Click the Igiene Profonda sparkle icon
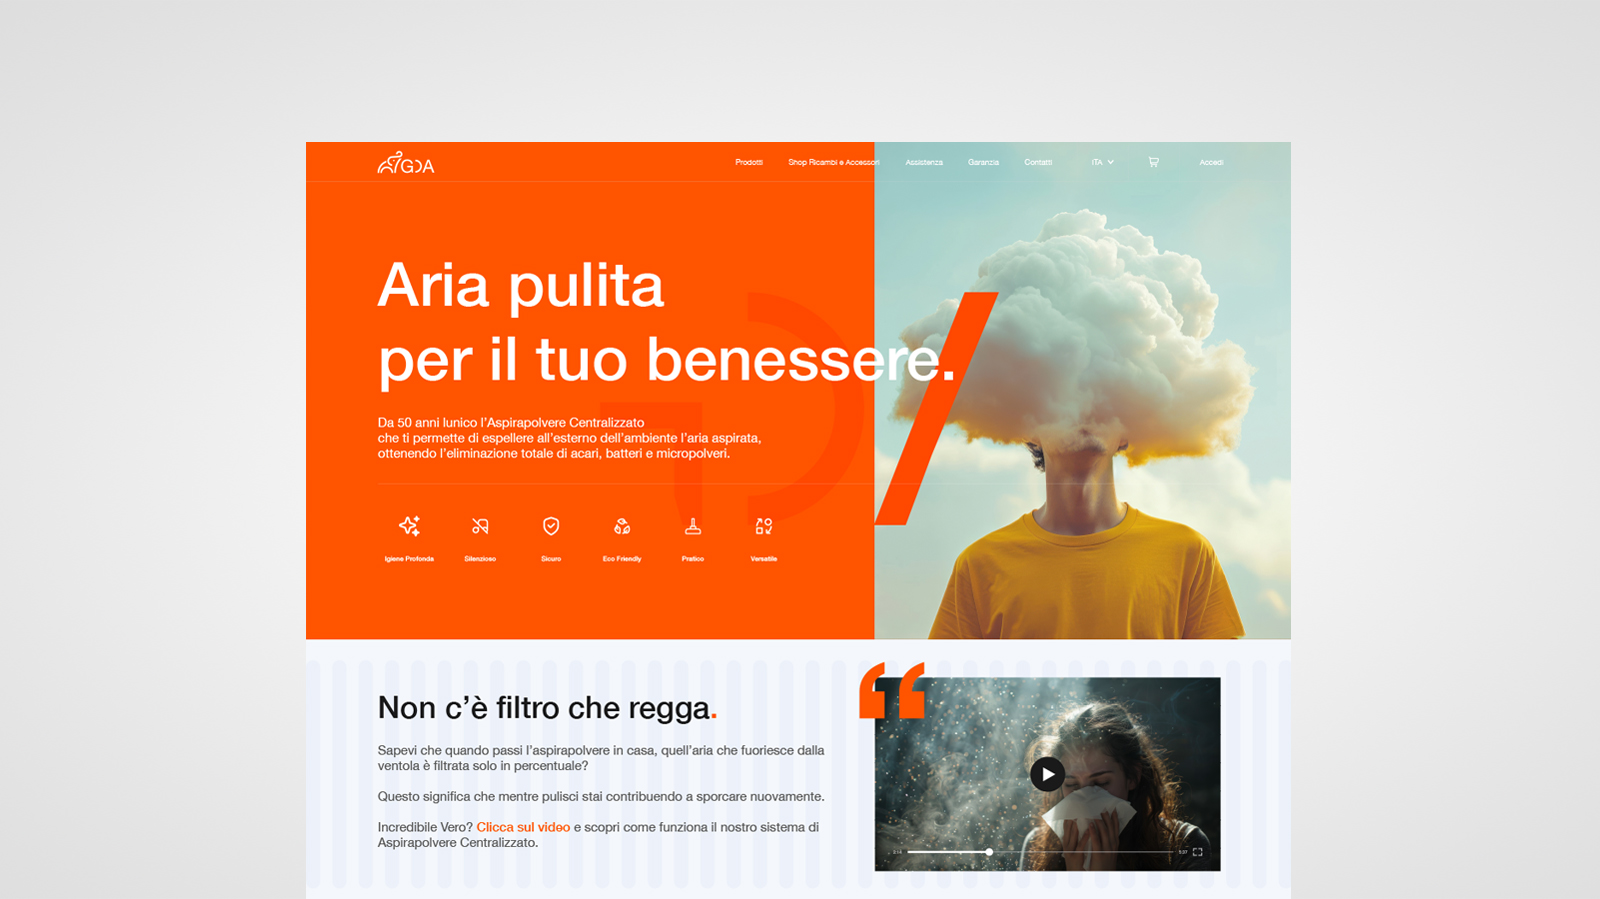The image size is (1600, 899). 409,526
